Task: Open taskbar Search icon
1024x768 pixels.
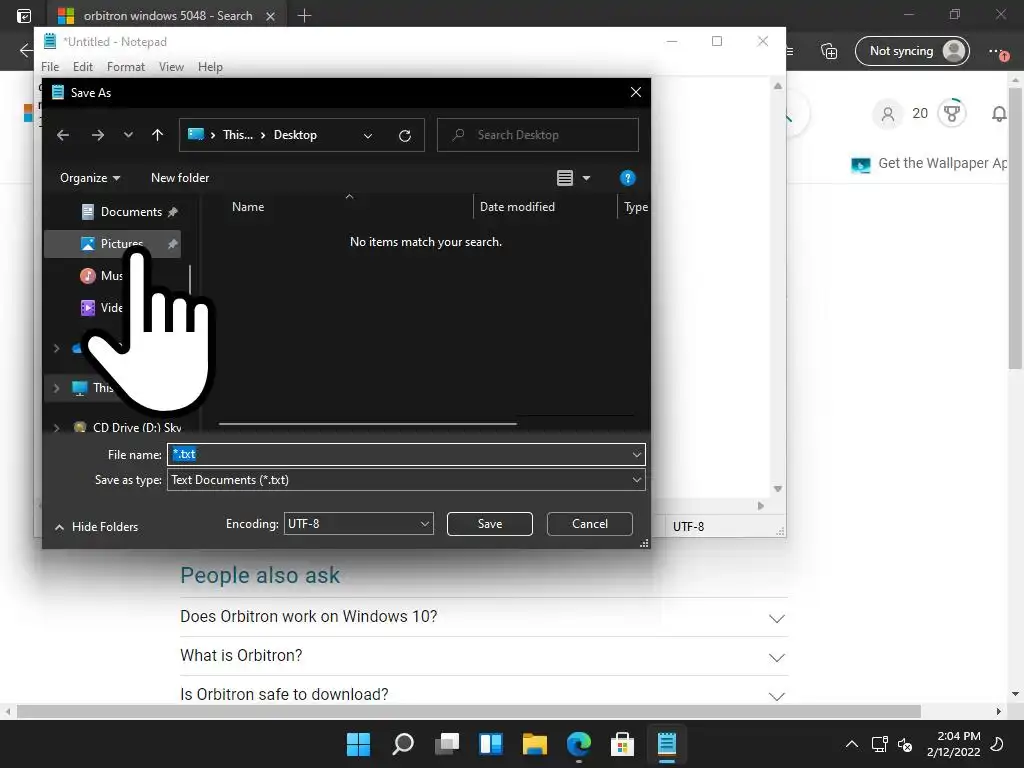Action: pyautogui.click(x=403, y=744)
